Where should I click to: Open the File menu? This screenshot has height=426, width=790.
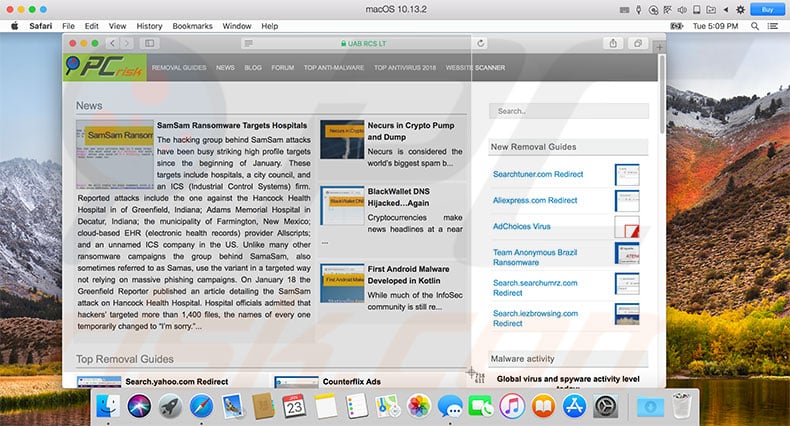pyautogui.click(x=69, y=26)
